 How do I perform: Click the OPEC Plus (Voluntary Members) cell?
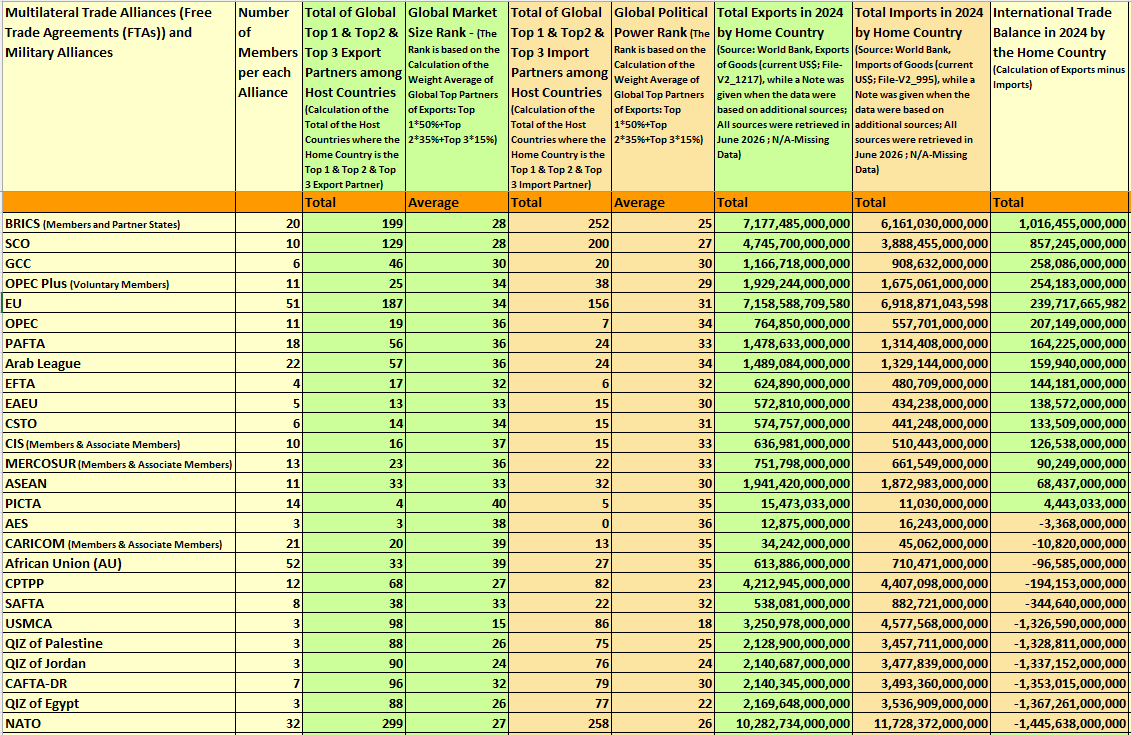pyautogui.click(x=119, y=283)
